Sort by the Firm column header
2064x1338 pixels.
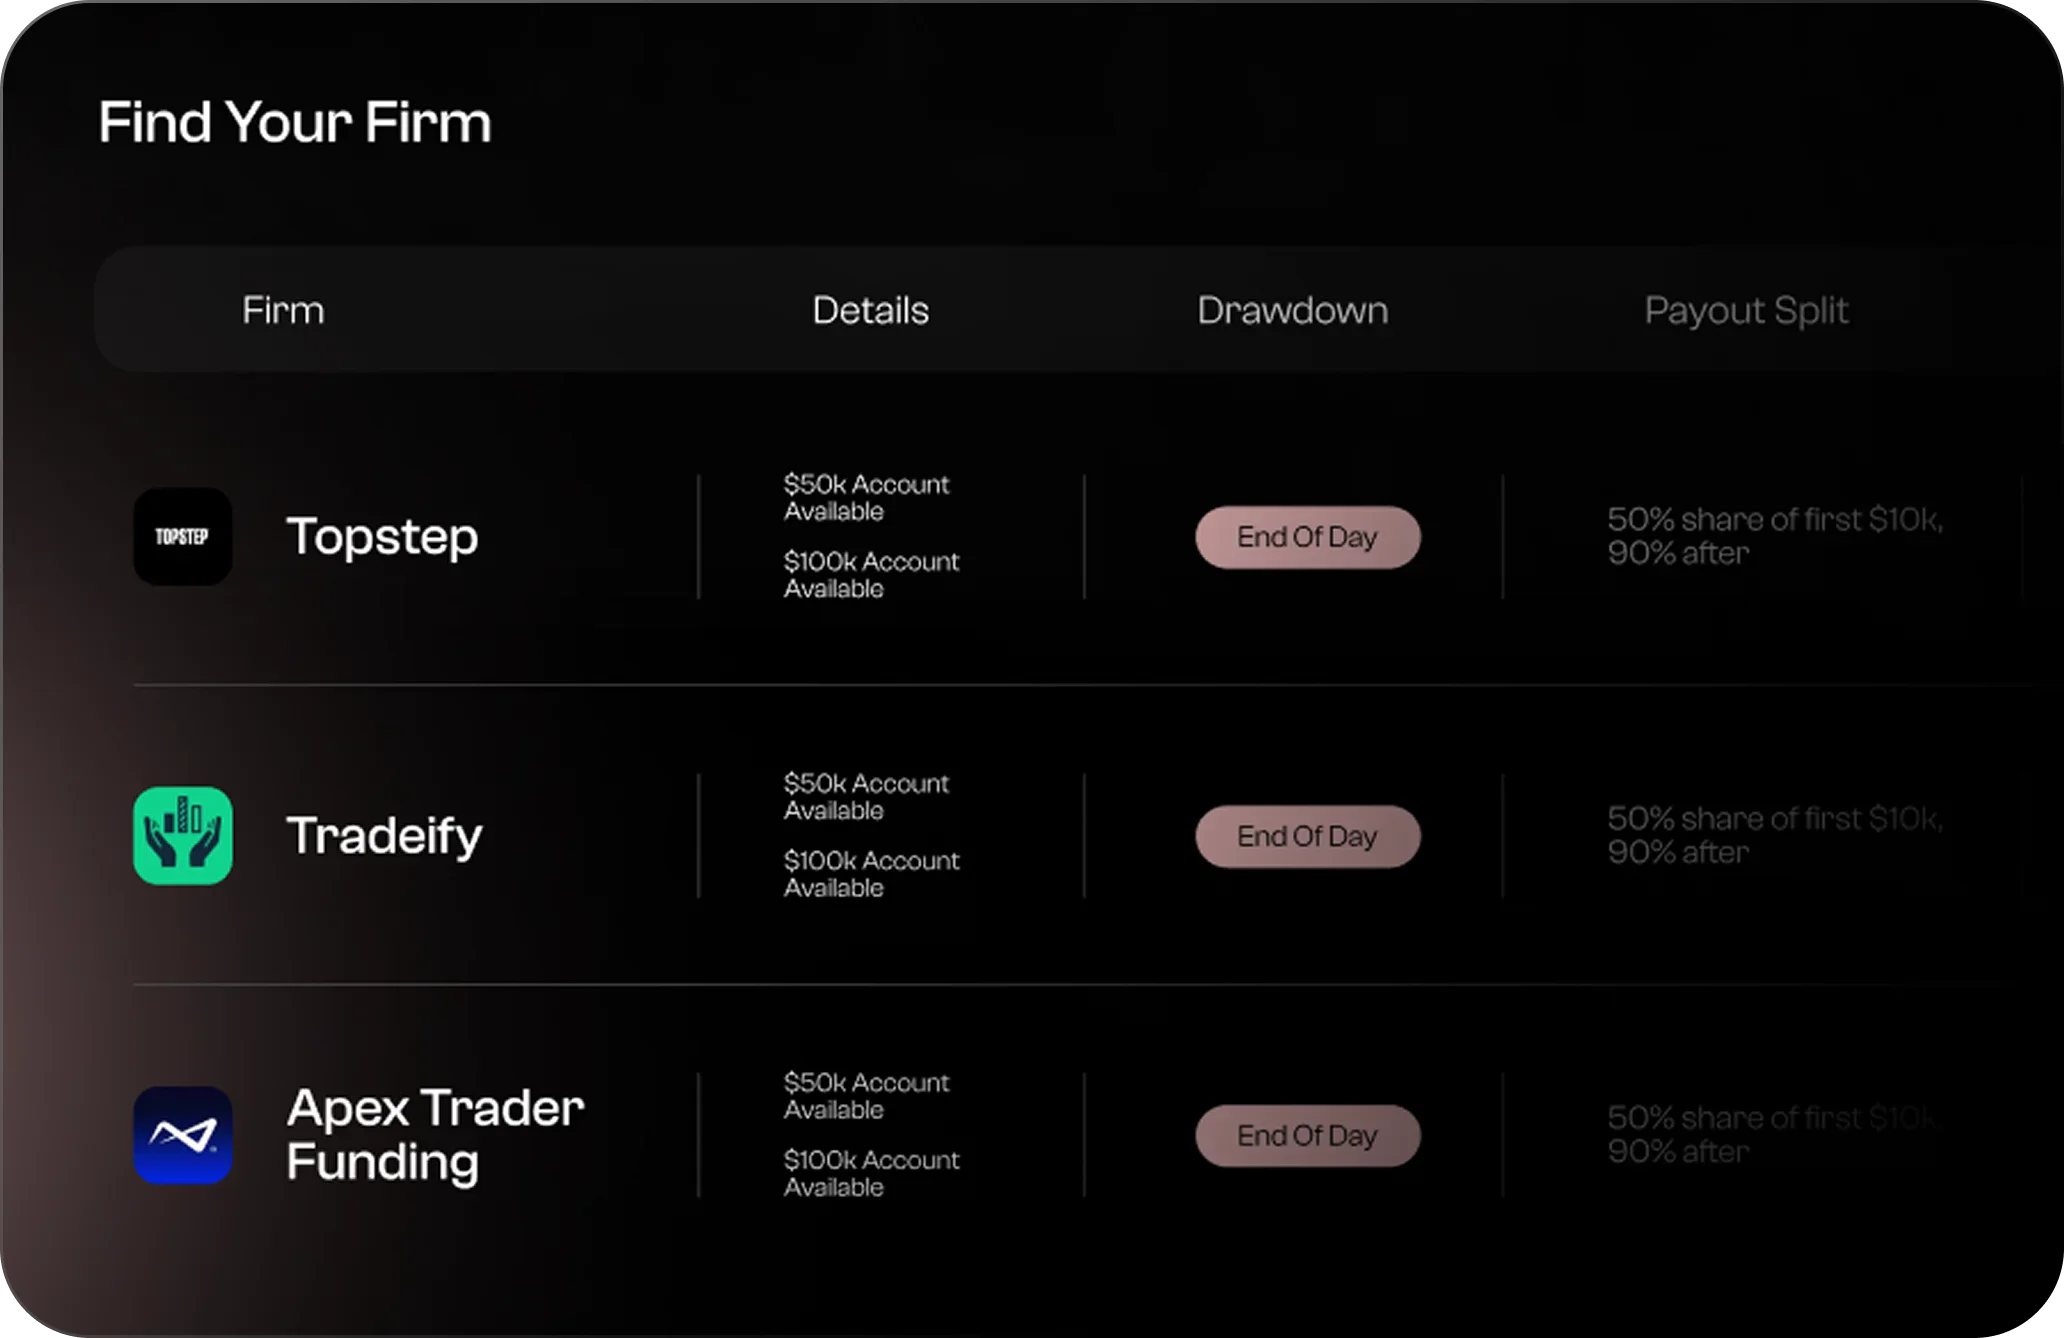coord(283,311)
